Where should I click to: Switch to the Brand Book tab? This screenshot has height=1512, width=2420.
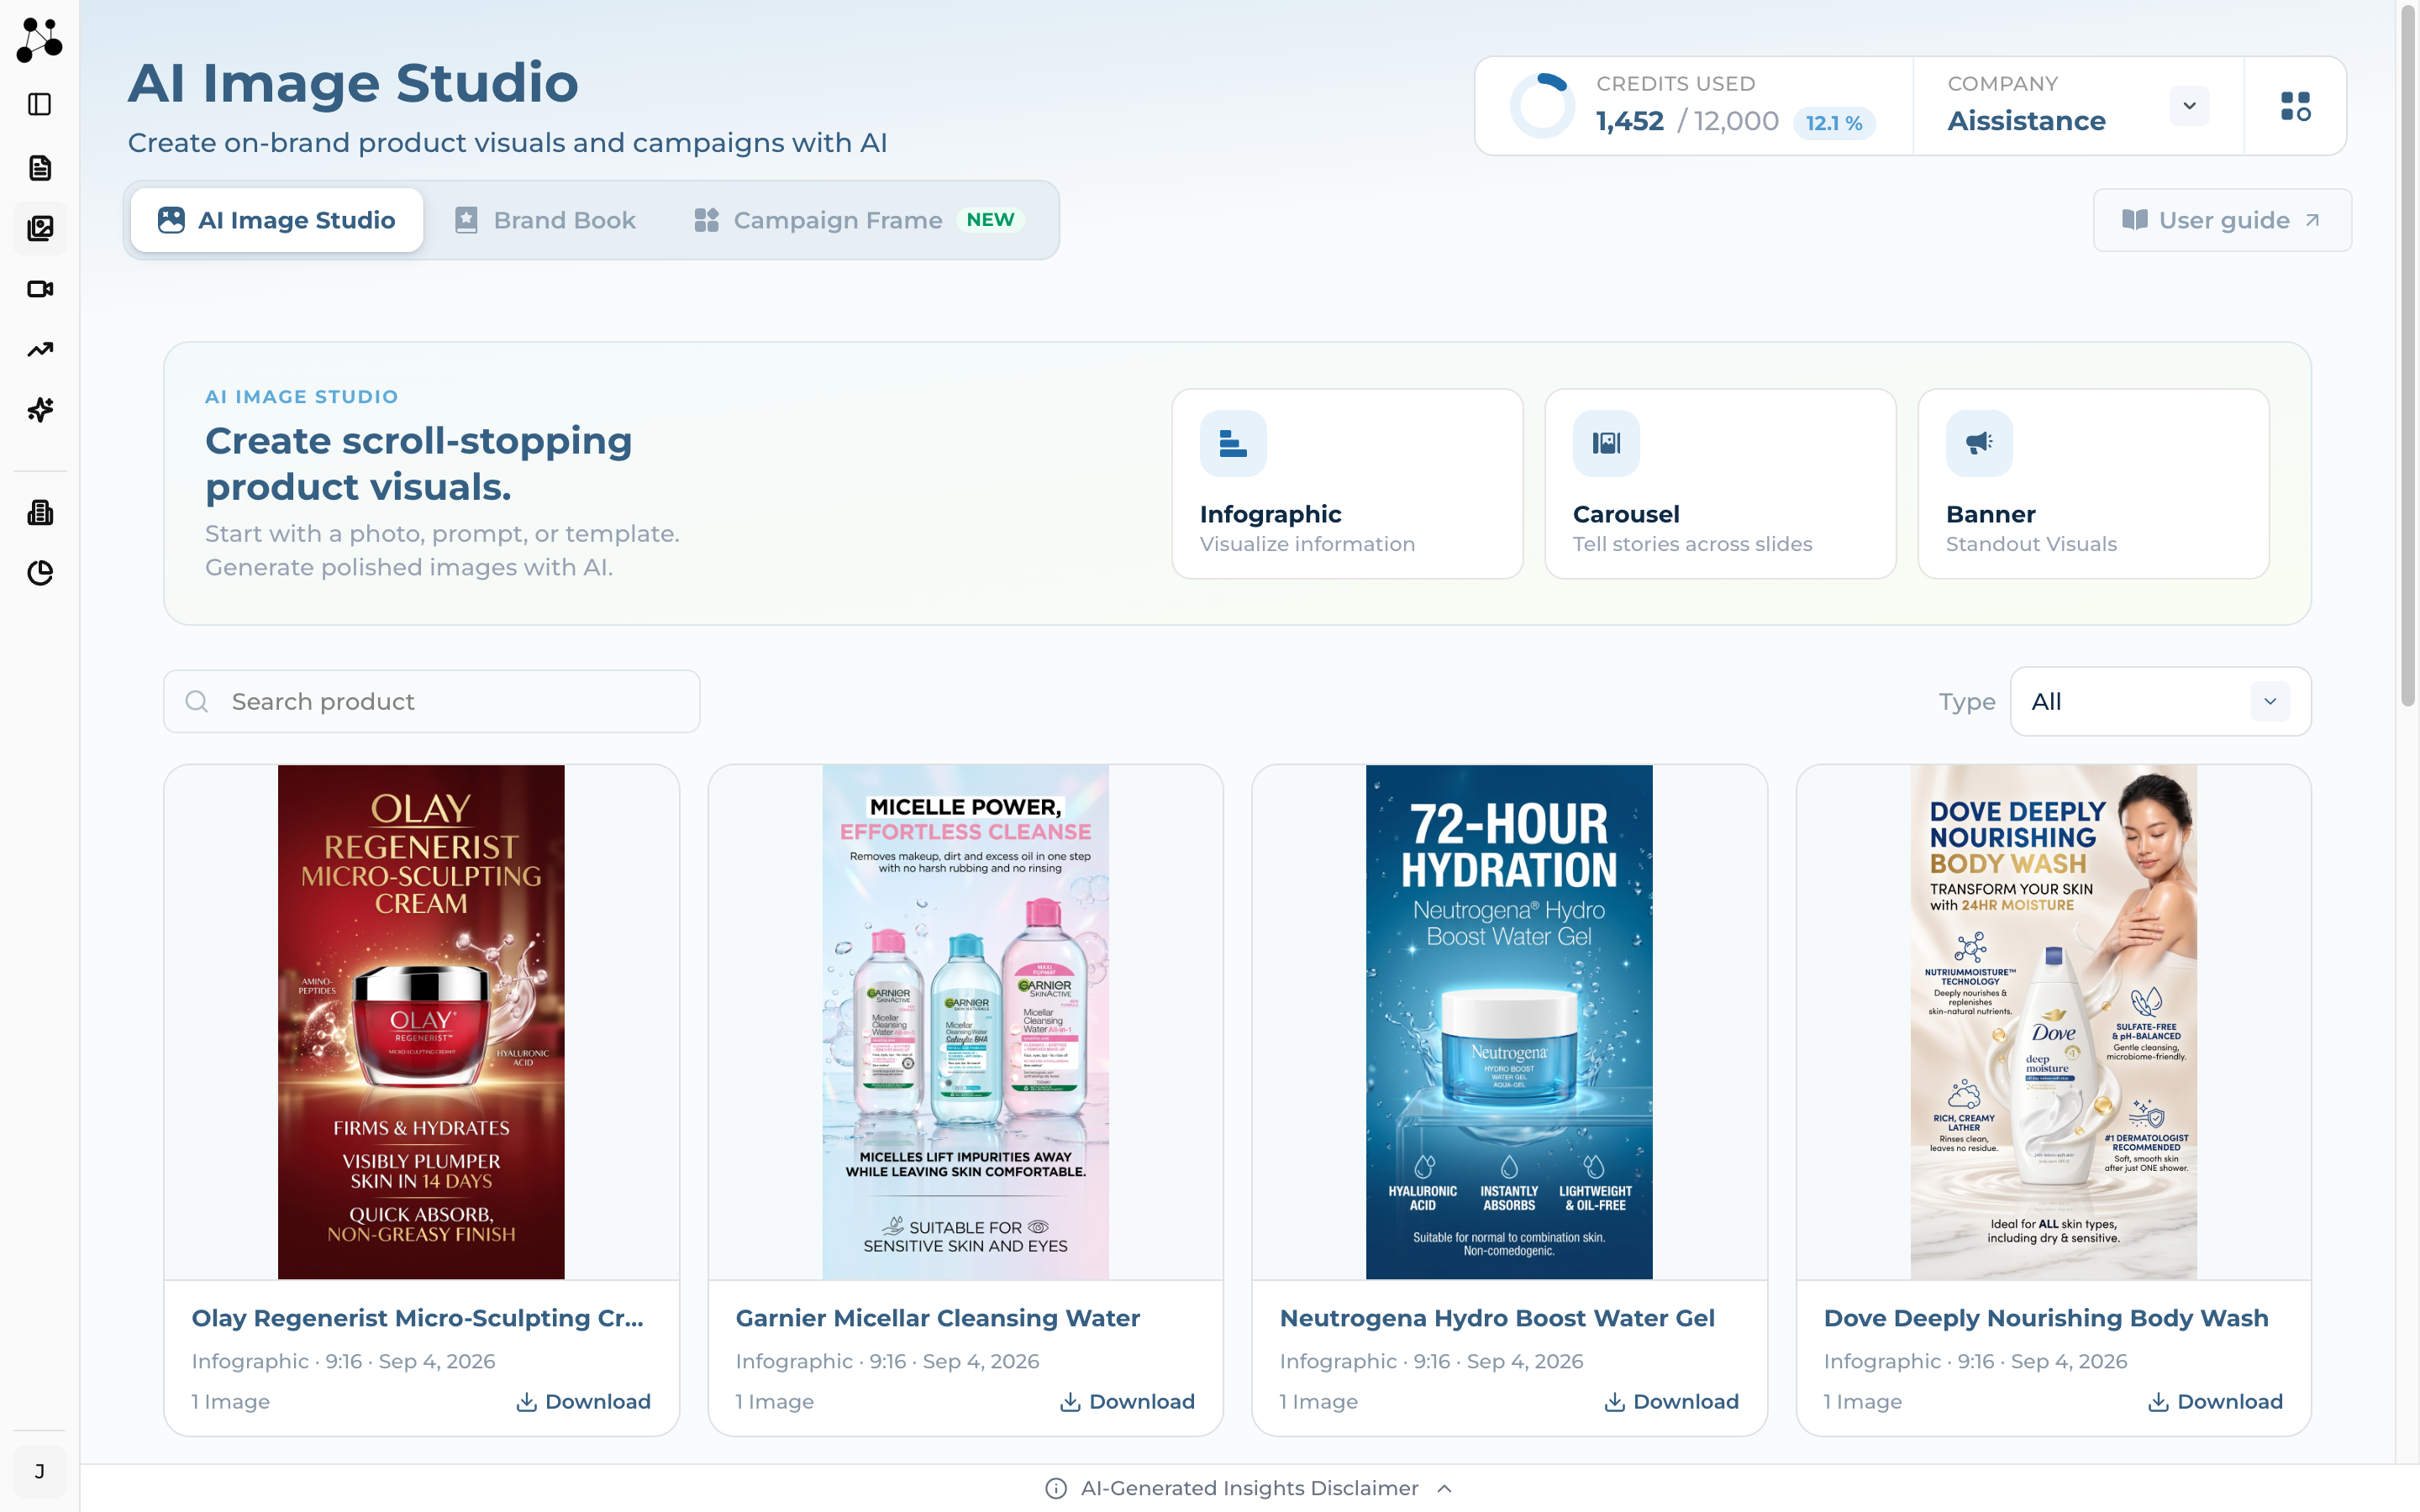coord(545,220)
